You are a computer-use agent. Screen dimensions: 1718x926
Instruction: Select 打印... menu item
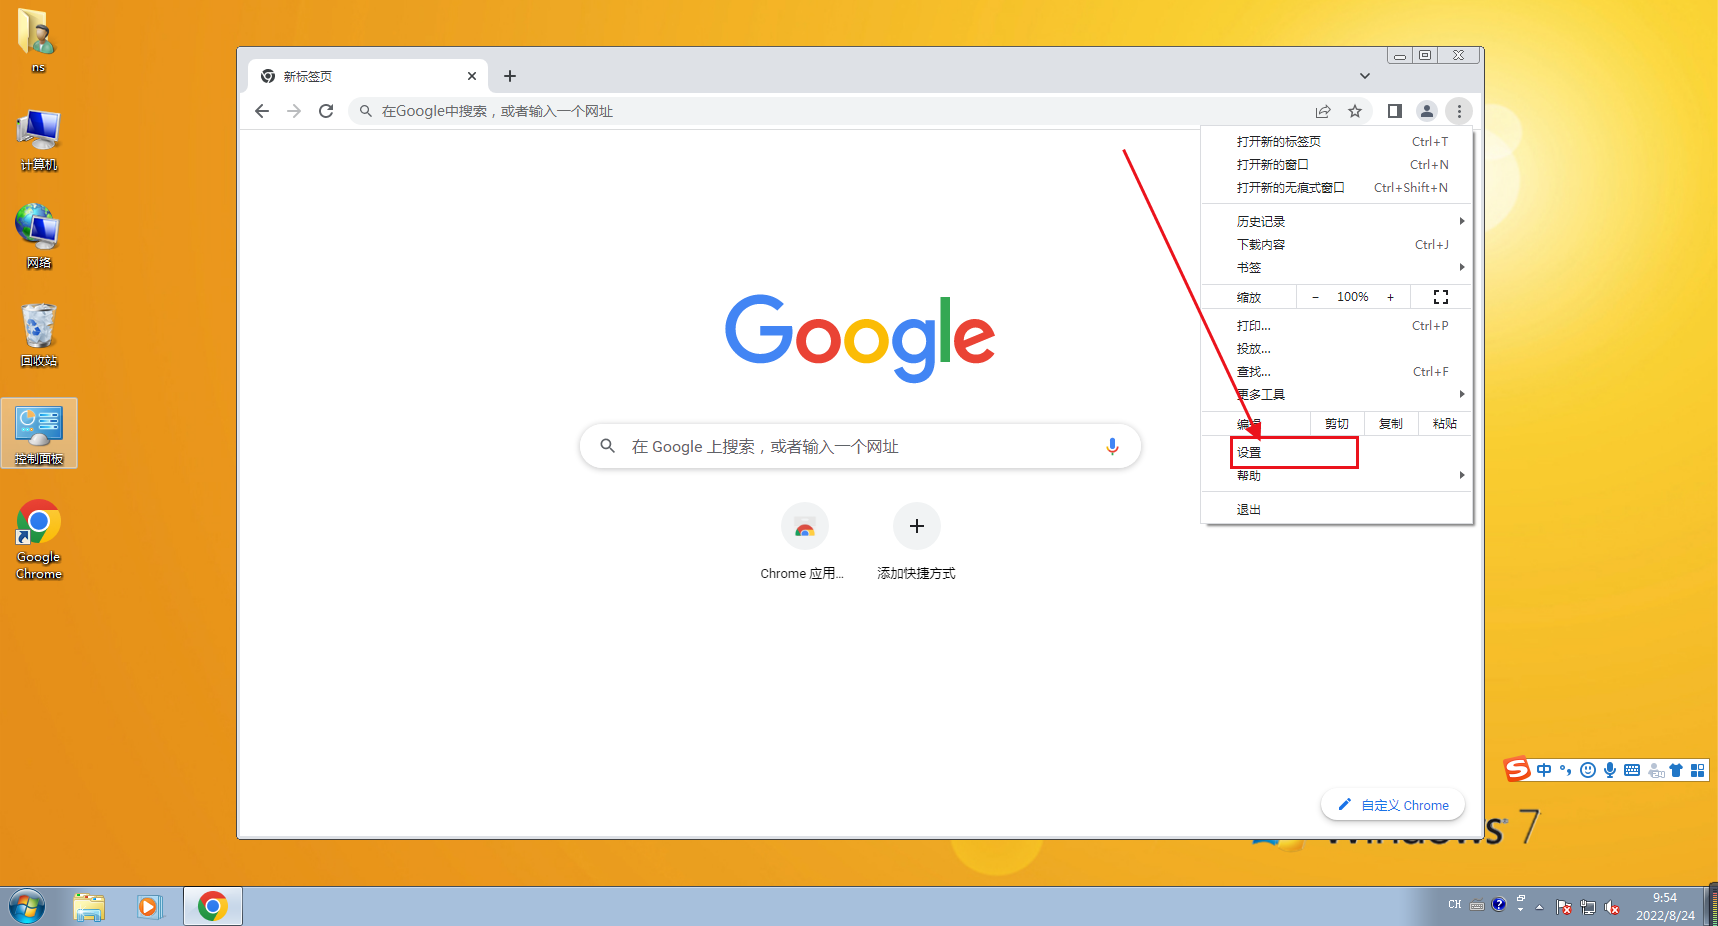[1337, 326]
